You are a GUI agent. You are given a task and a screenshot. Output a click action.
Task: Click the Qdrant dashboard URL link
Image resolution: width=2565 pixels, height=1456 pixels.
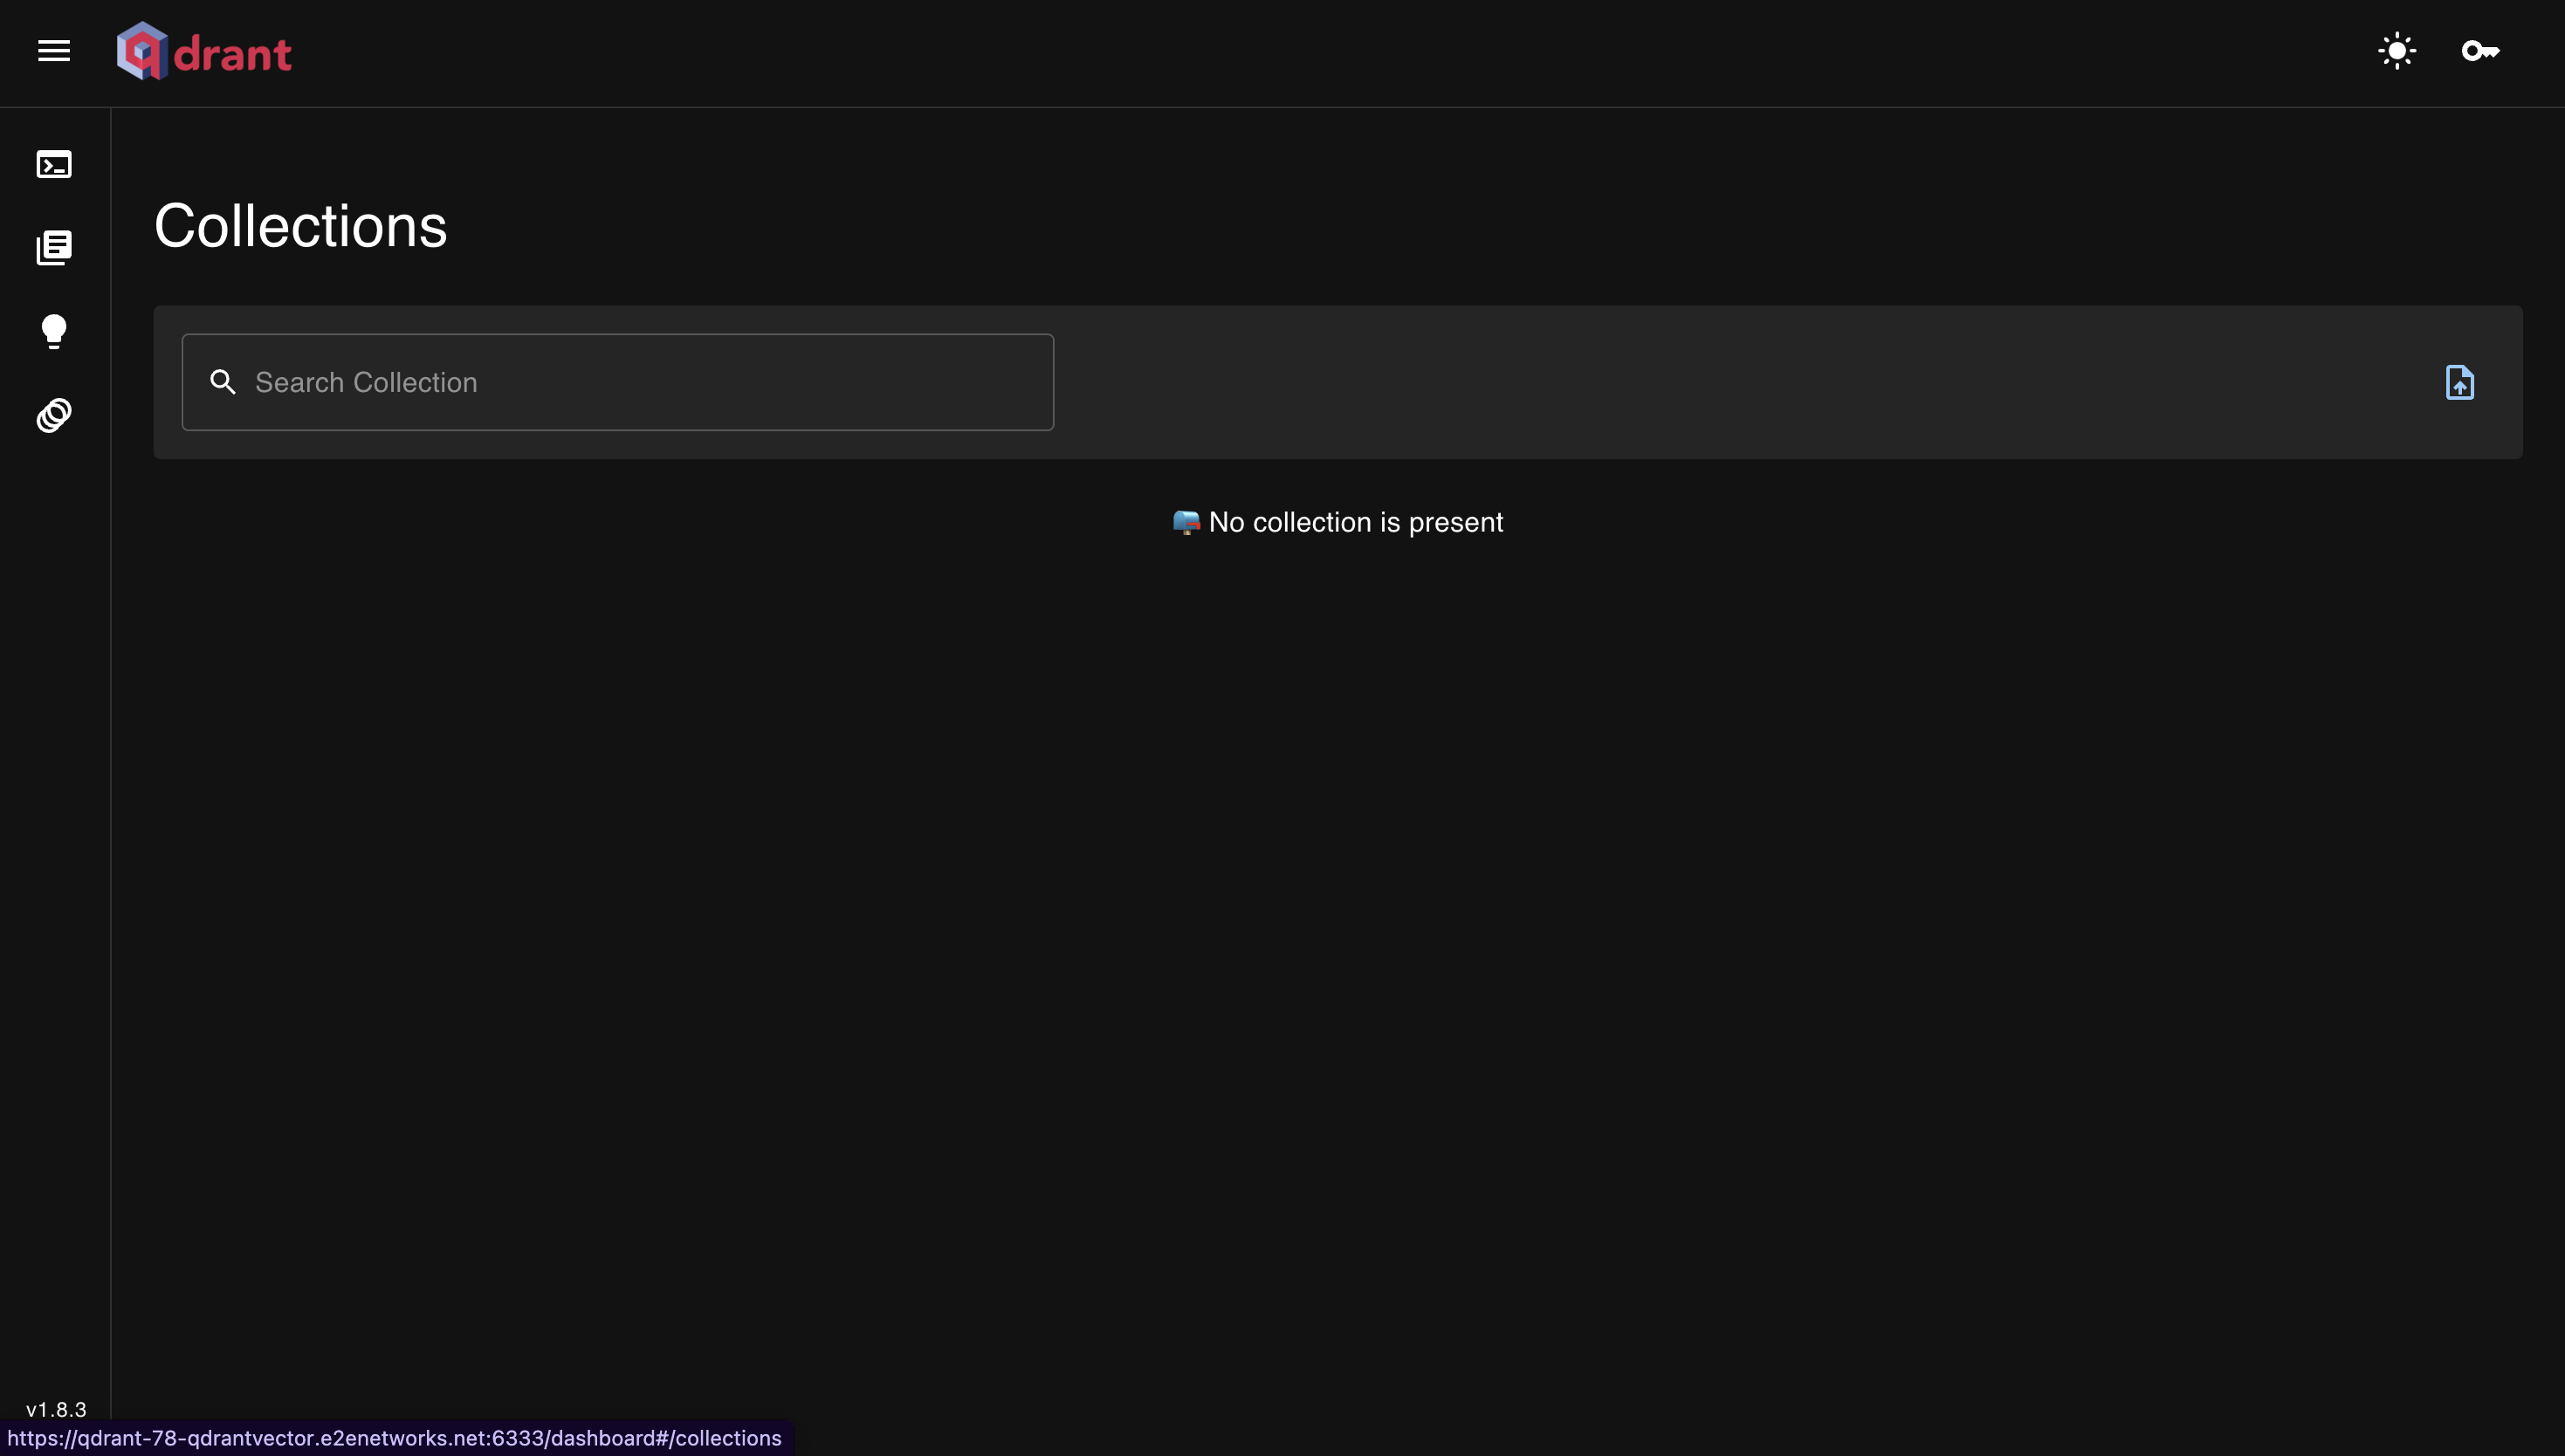point(395,1437)
